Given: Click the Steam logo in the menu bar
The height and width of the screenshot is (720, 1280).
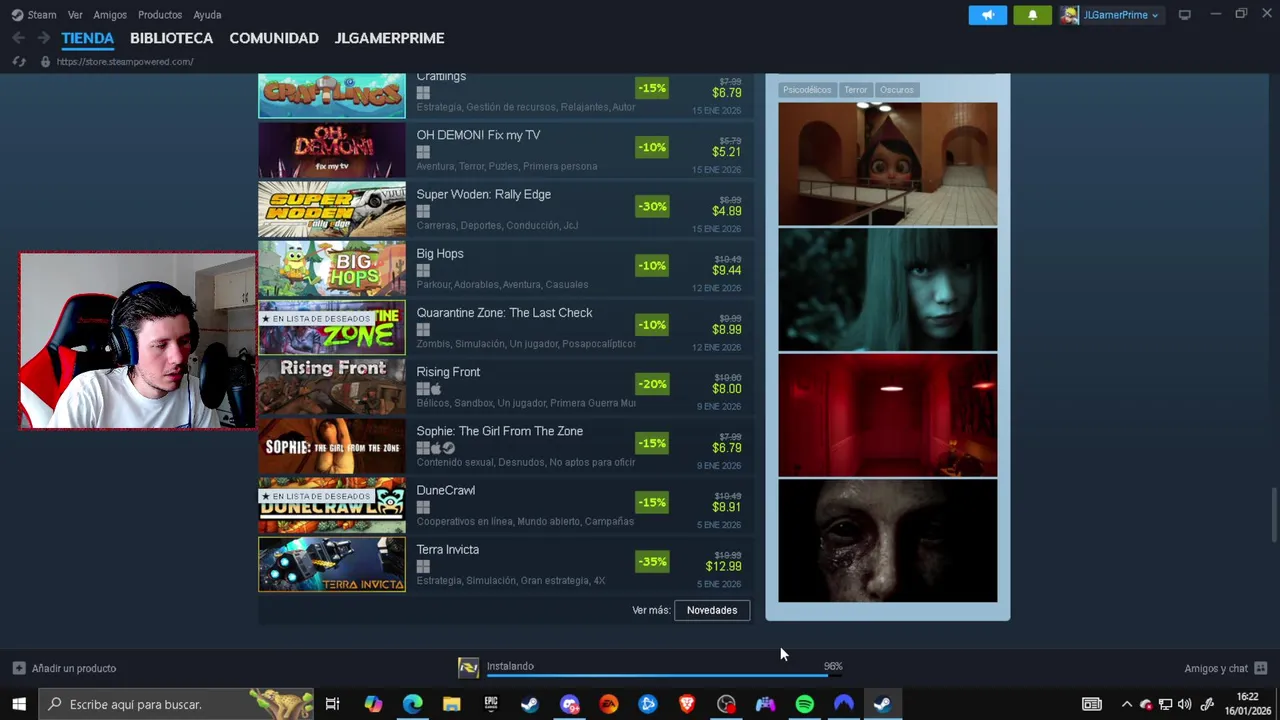Looking at the screenshot, I should click(17, 15).
